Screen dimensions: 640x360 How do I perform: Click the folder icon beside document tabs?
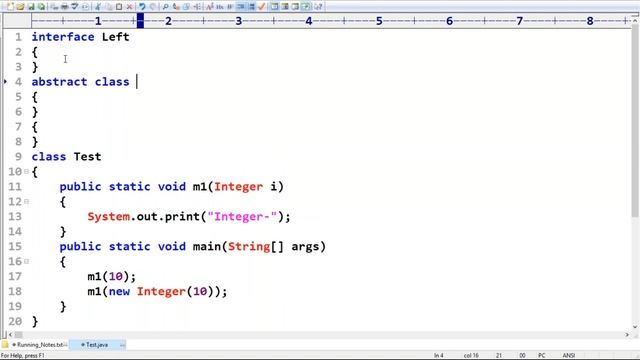5,345
